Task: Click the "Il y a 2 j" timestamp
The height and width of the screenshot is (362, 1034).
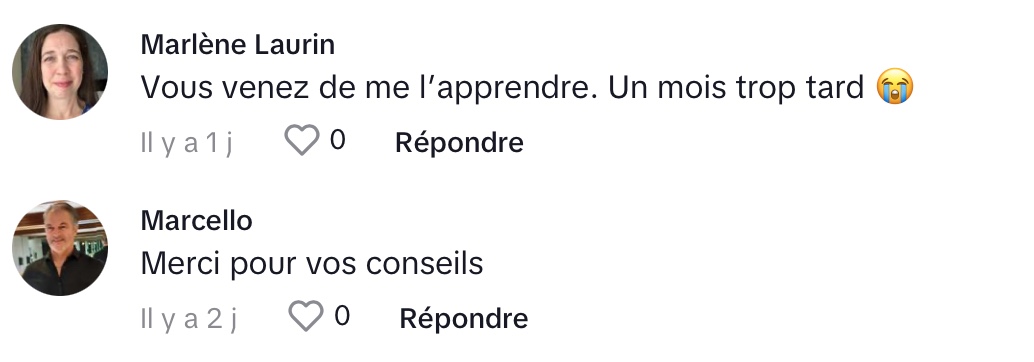Action: (189, 318)
